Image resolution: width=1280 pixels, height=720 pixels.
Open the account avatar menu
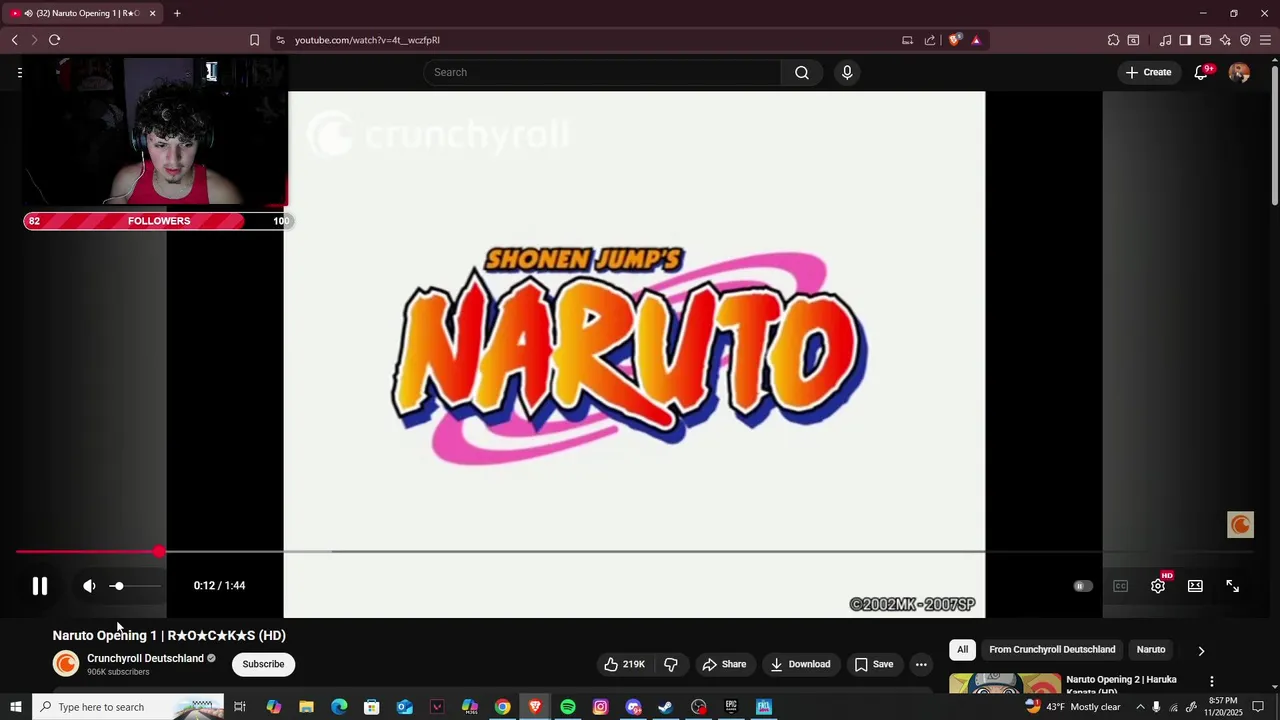(1239, 72)
